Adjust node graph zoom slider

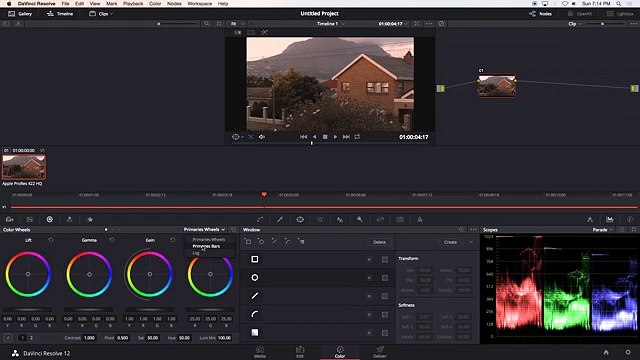click(606, 24)
